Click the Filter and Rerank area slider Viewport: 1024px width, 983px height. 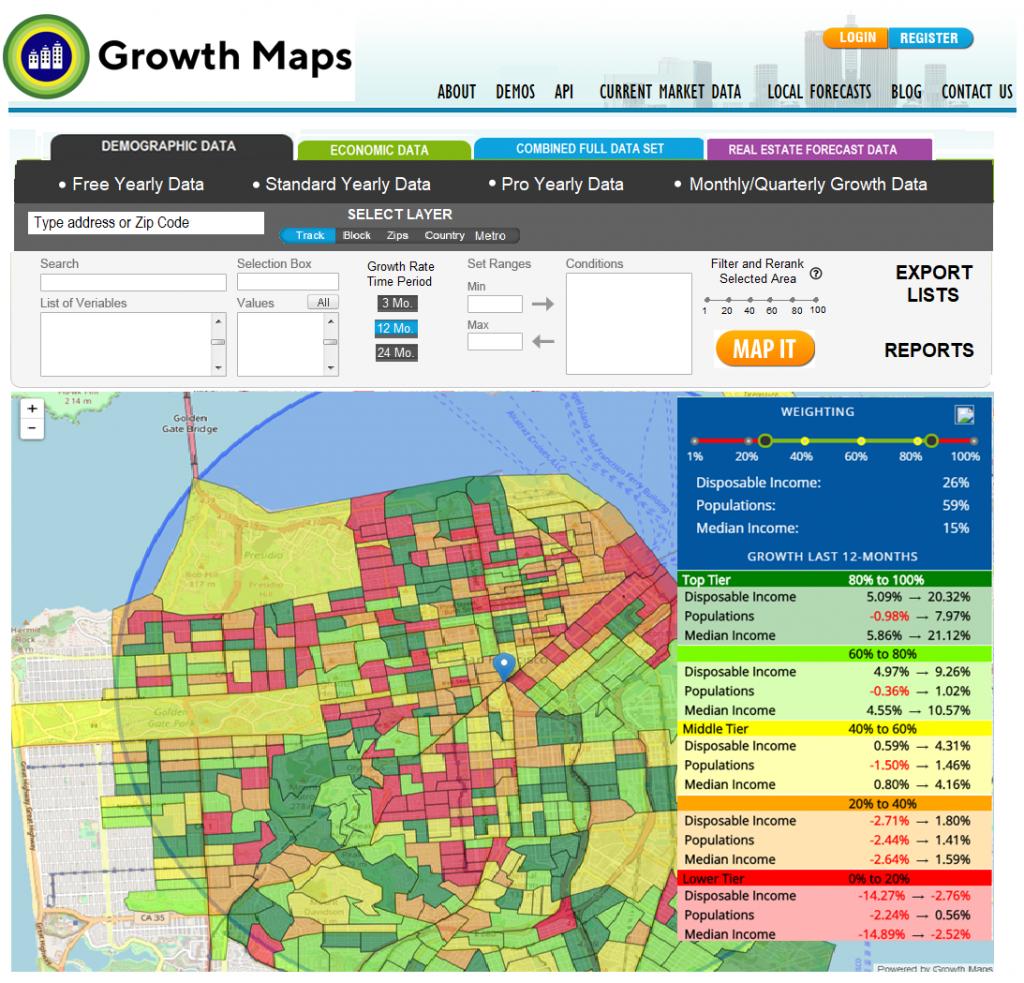coord(761,300)
